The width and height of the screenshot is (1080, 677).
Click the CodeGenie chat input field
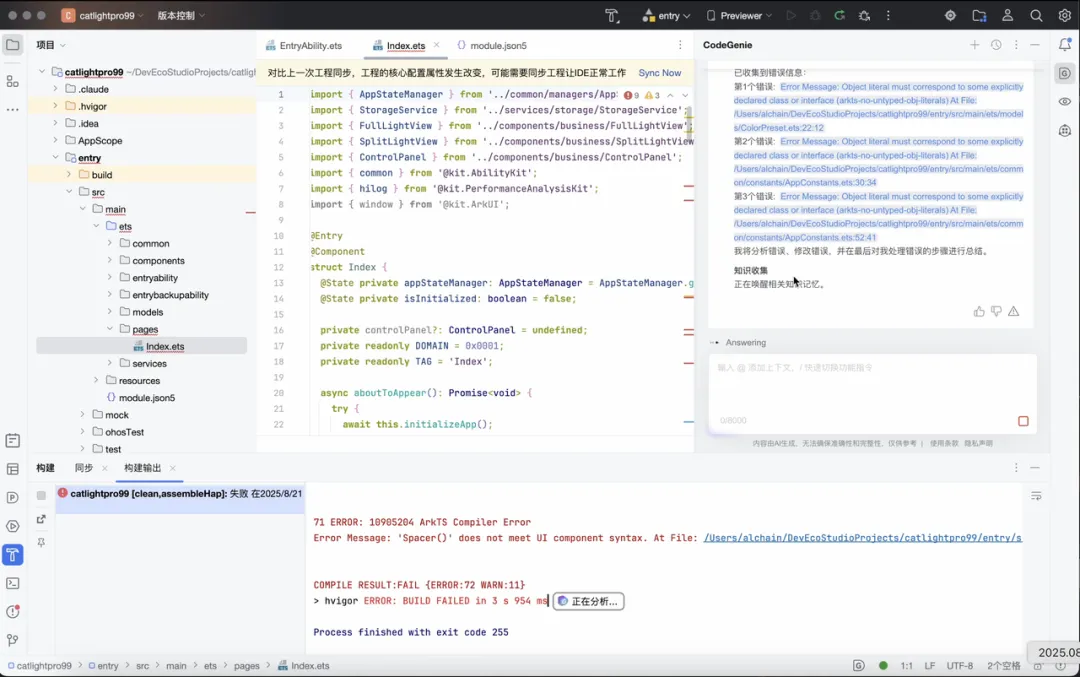[872, 393]
